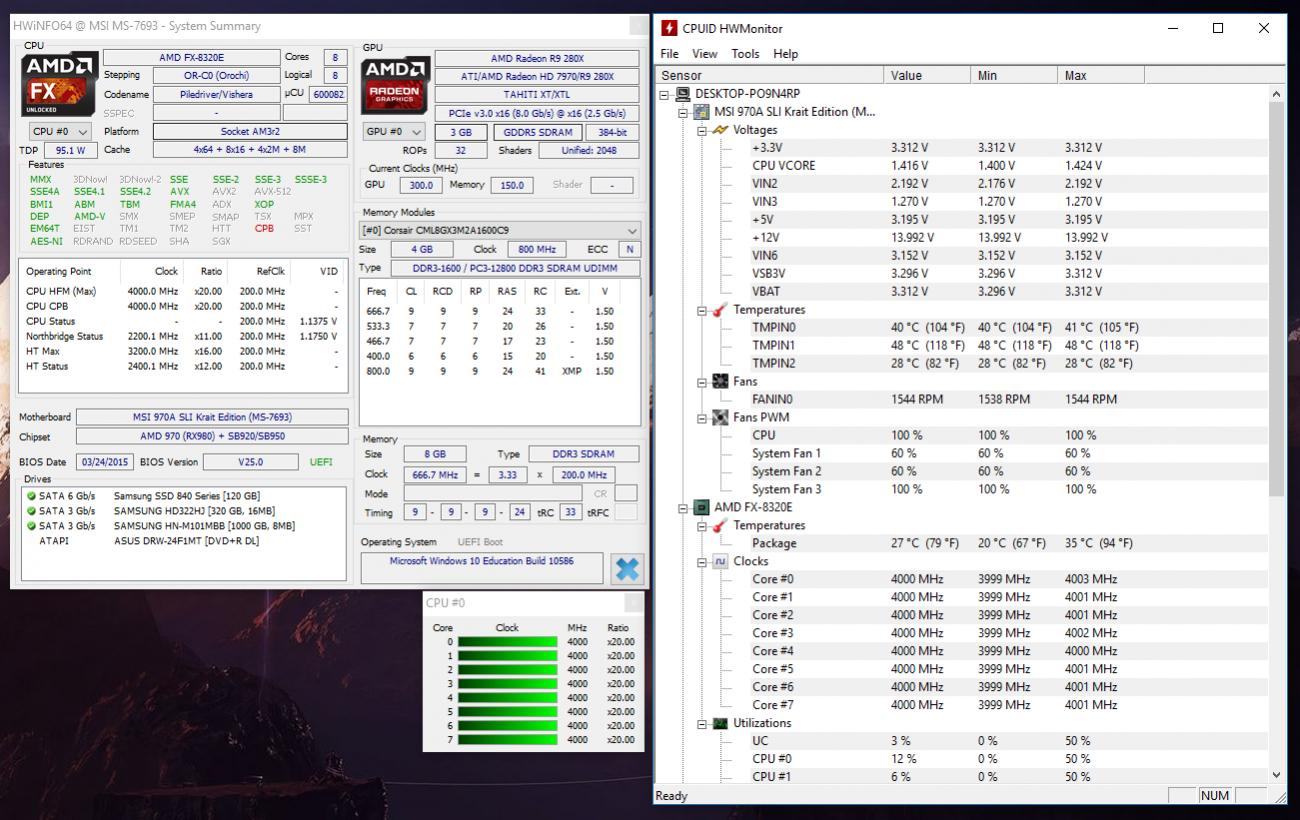Collapse the AMD FX-8320E node

(x=683, y=508)
